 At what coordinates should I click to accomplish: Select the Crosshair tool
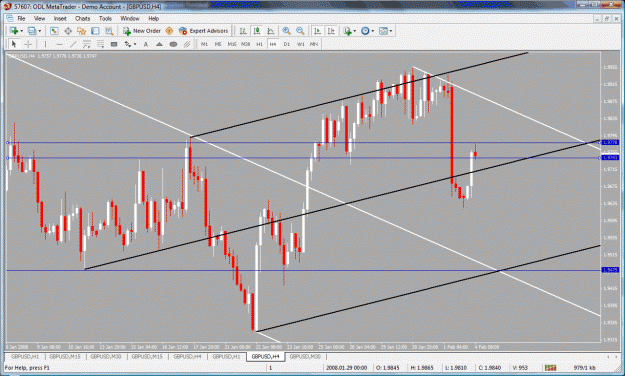pos(28,44)
